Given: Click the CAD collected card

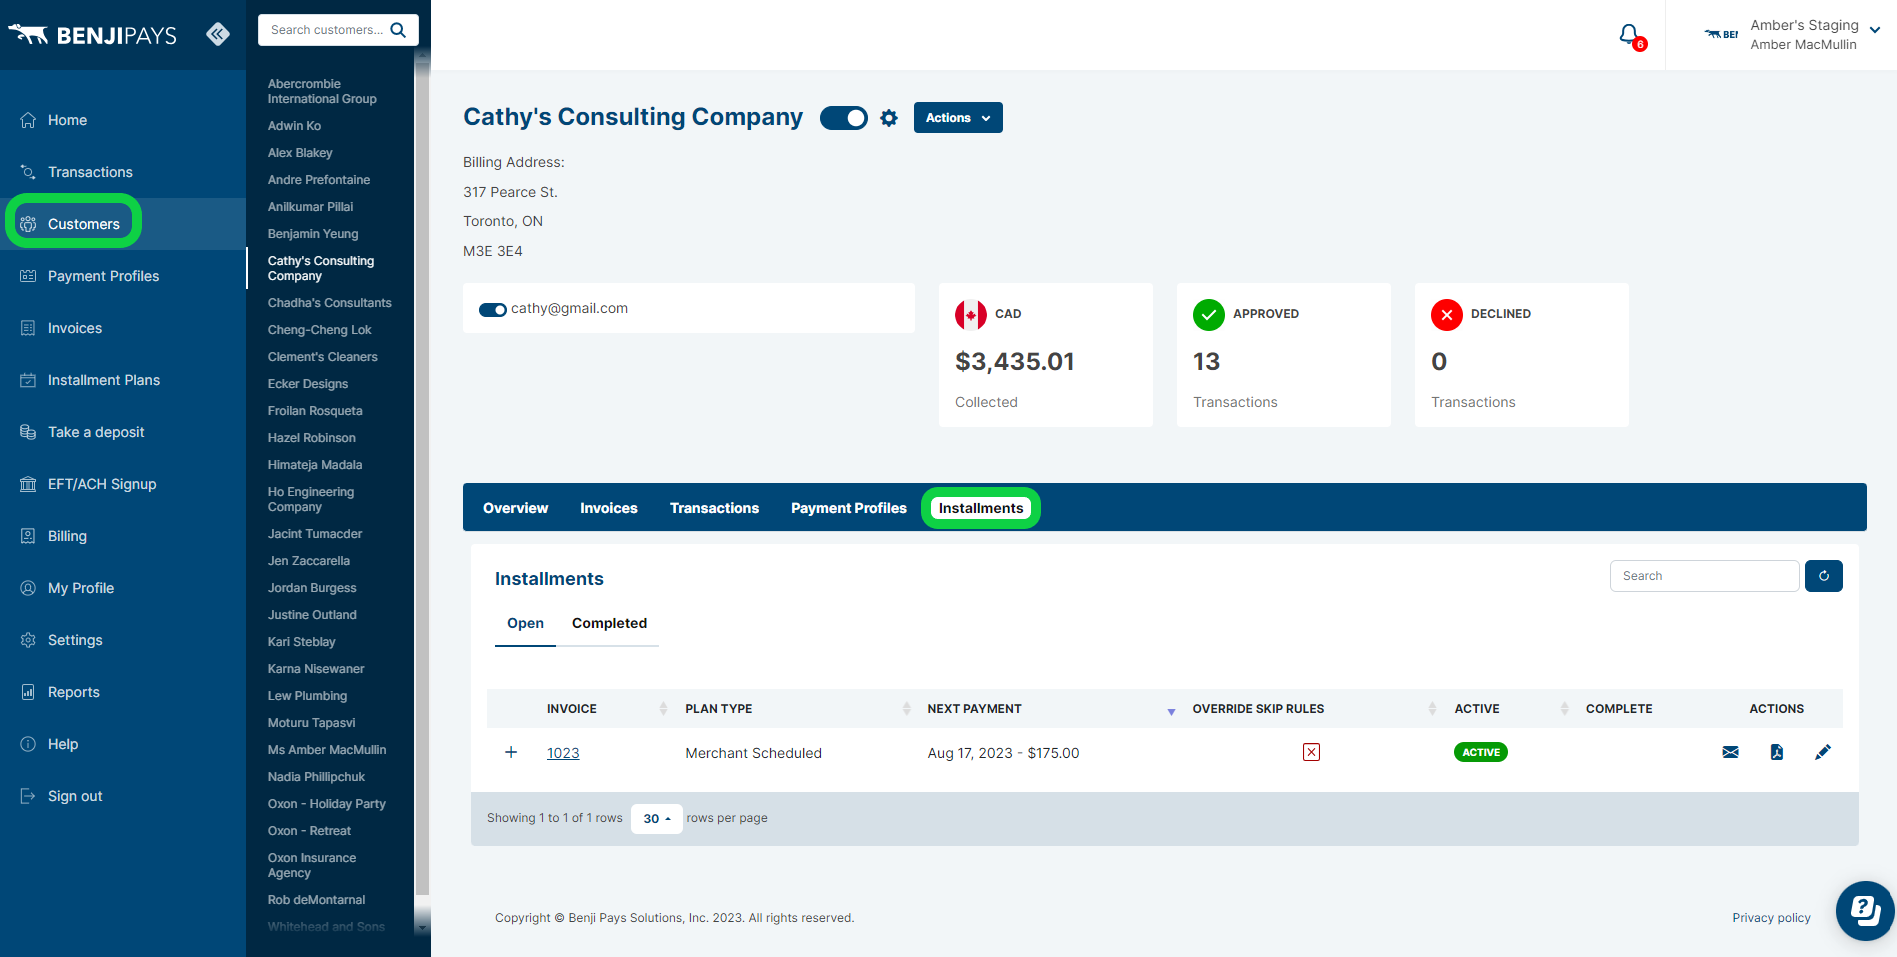Looking at the screenshot, I should click(1045, 355).
